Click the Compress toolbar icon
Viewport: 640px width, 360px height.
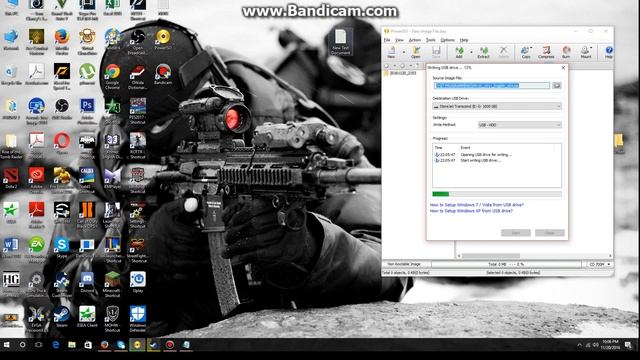point(546,52)
